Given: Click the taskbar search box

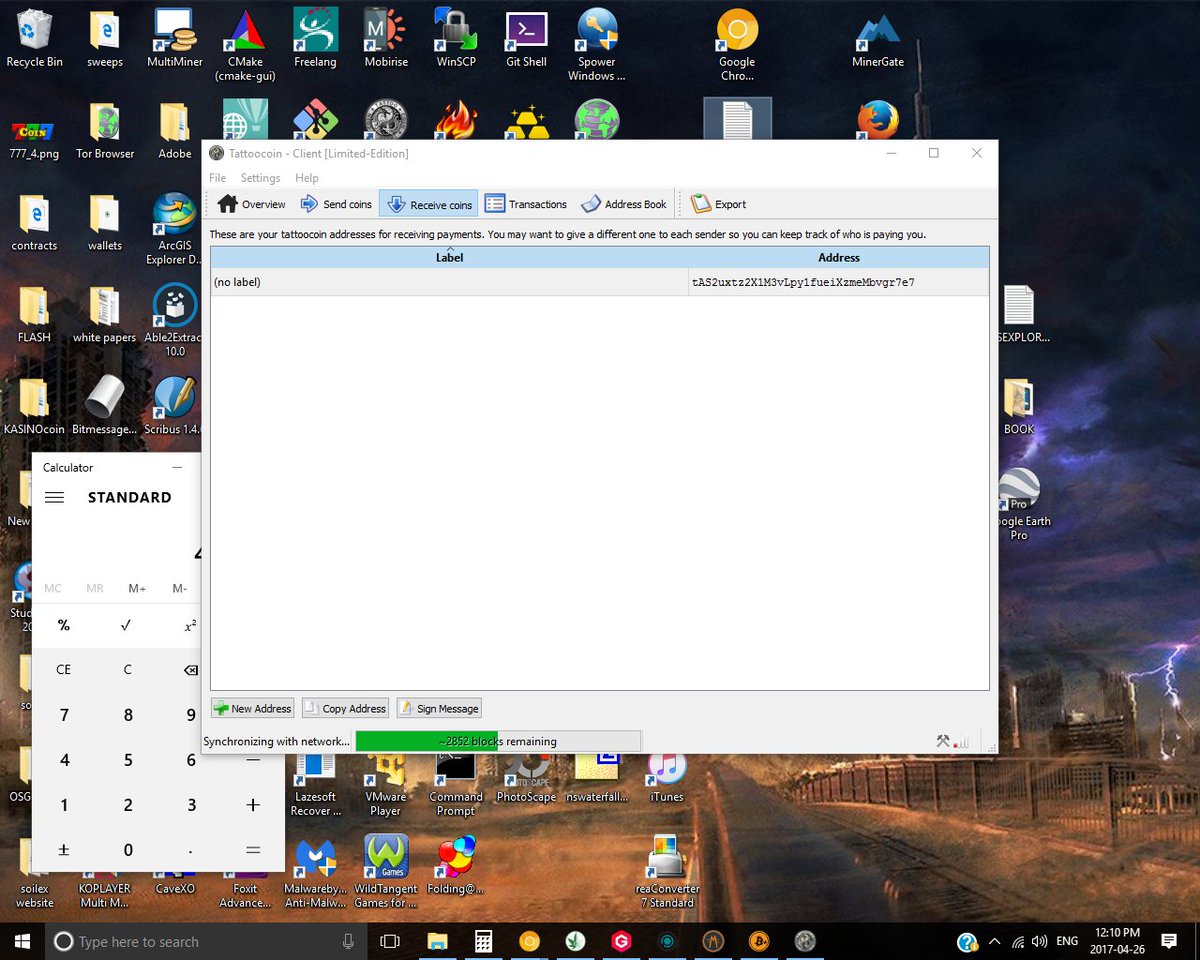Looking at the screenshot, I should [207, 941].
